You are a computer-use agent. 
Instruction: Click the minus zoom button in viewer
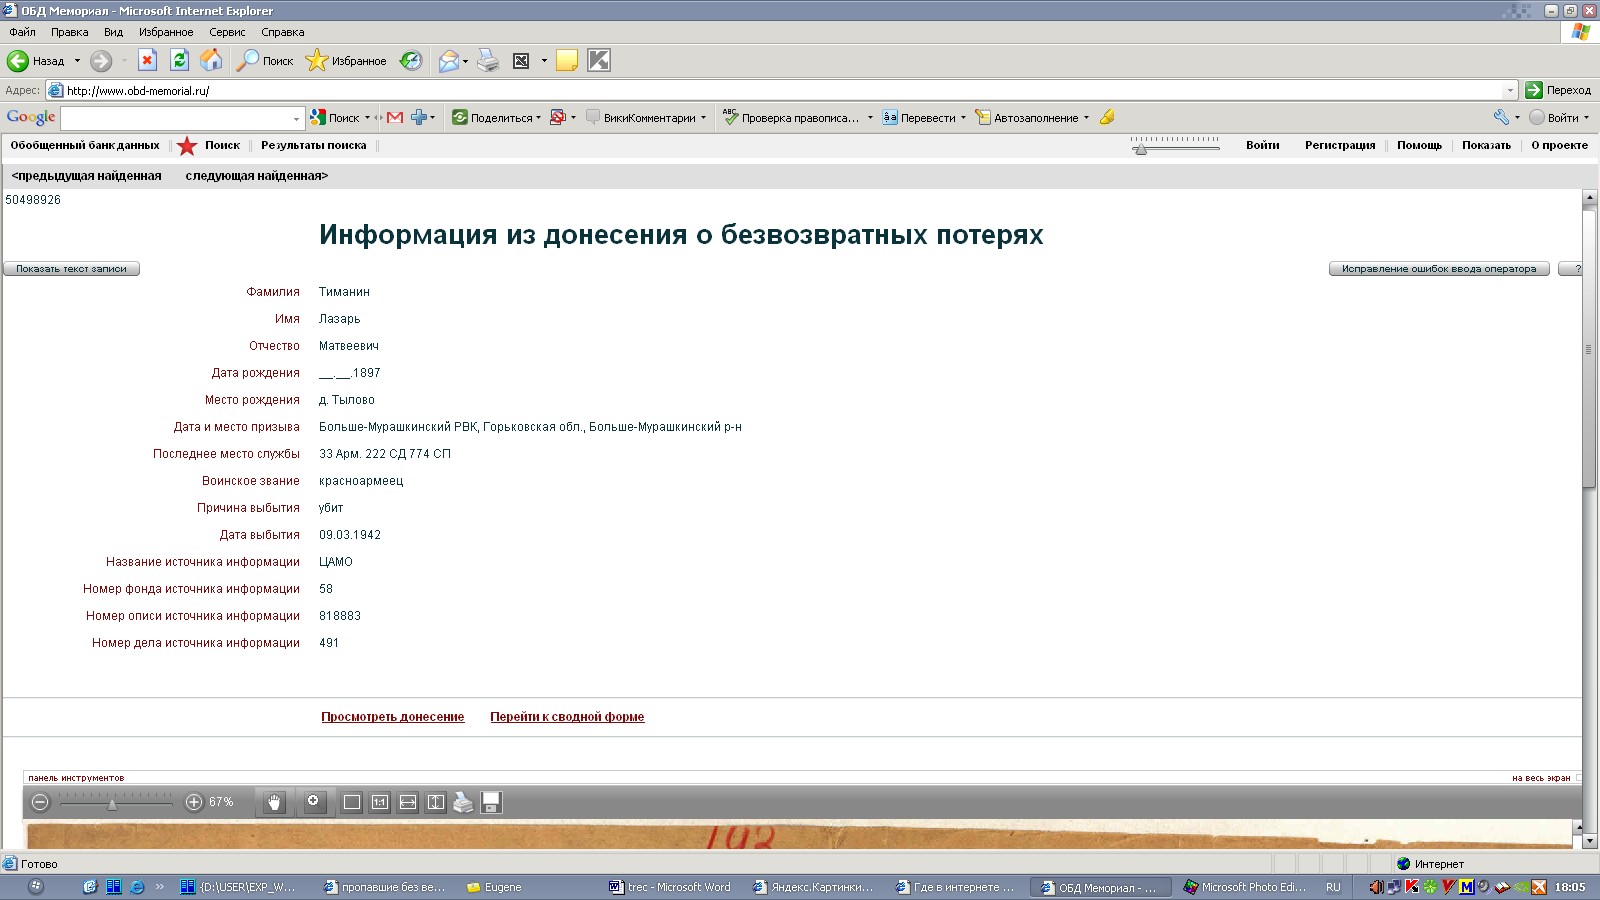click(x=40, y=802)
